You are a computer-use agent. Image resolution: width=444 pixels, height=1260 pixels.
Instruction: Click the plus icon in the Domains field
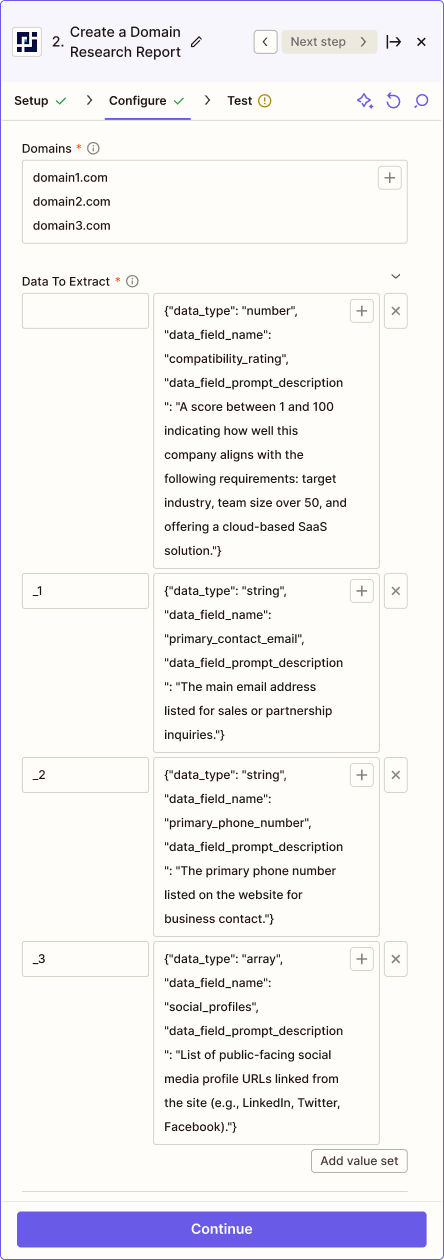tap(390, 178)
